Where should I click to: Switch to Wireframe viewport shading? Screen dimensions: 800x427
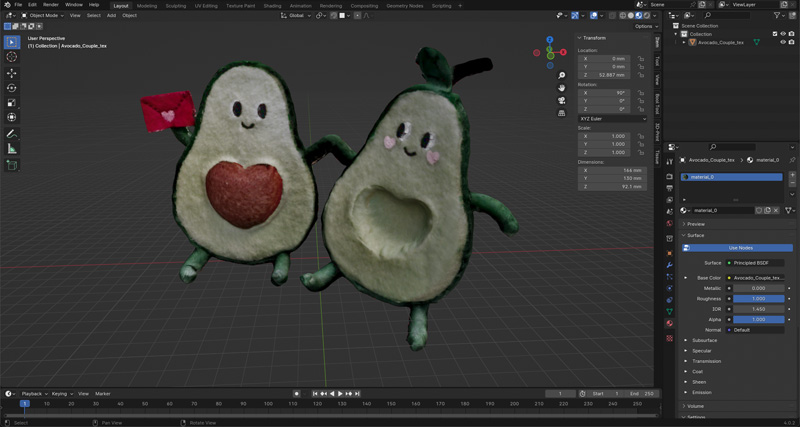[x=623, y=15]
